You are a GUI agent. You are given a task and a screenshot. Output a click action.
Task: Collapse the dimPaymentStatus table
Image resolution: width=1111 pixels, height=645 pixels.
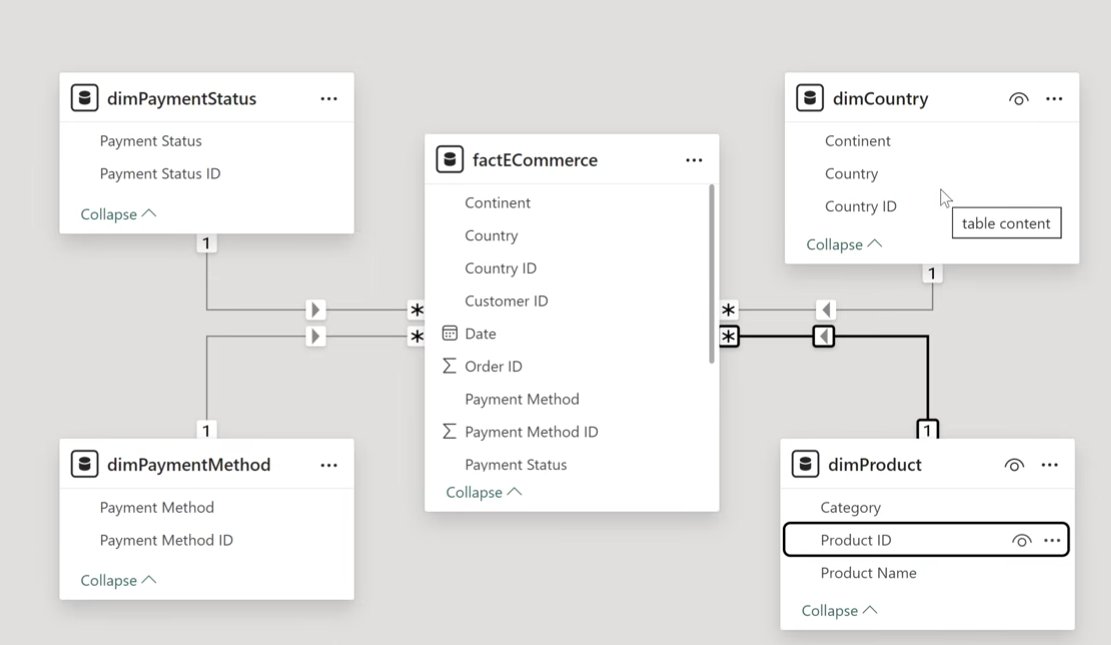[x=118, y=214]
